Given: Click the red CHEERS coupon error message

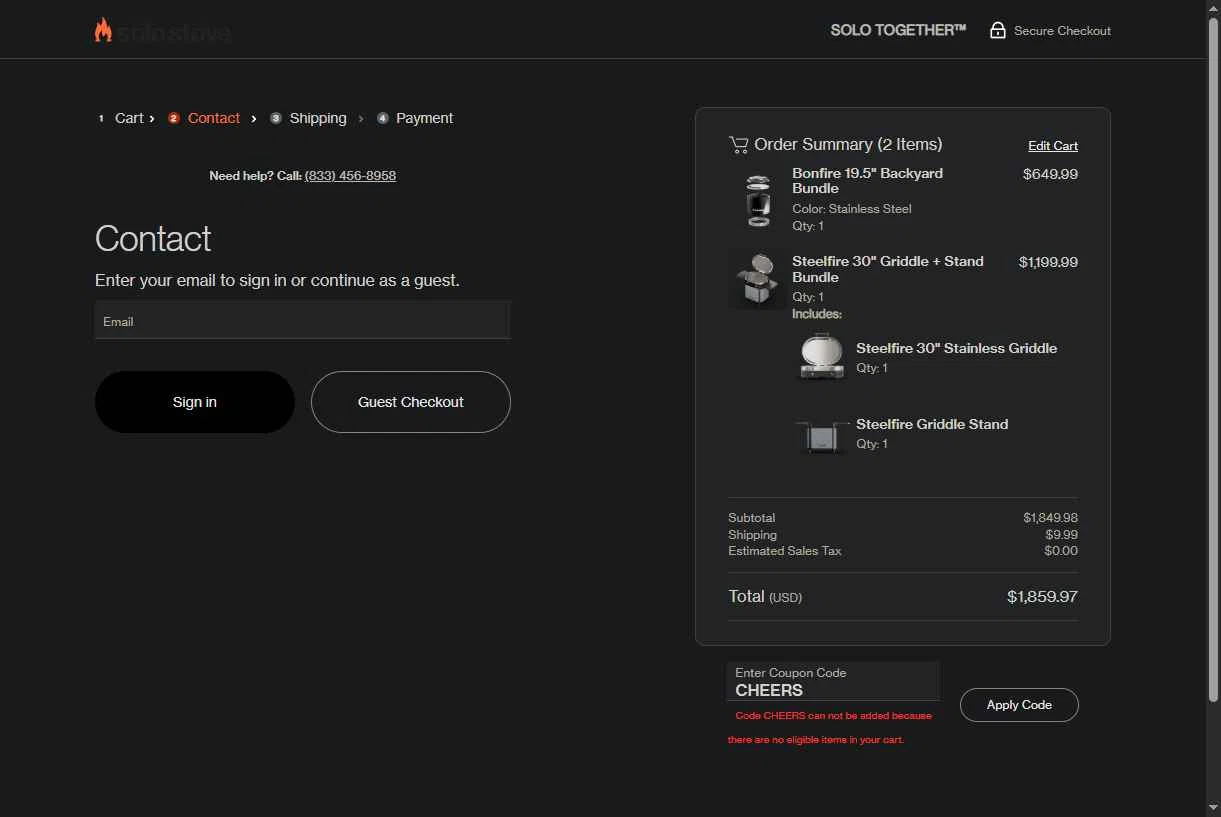Looking at the screenshot, I should [830, 728].
